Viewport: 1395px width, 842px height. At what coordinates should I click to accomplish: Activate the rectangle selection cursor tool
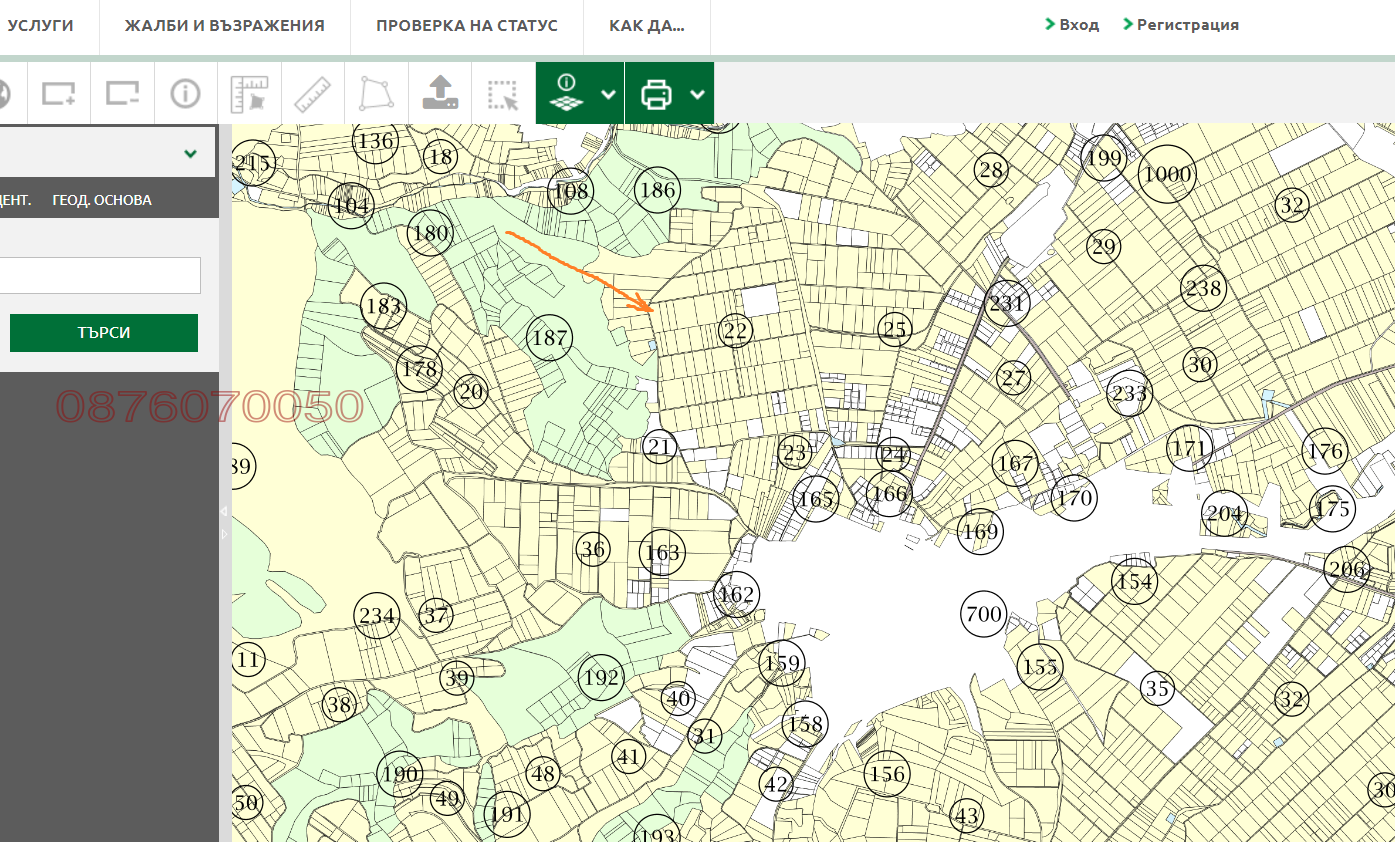click(503, 94)
